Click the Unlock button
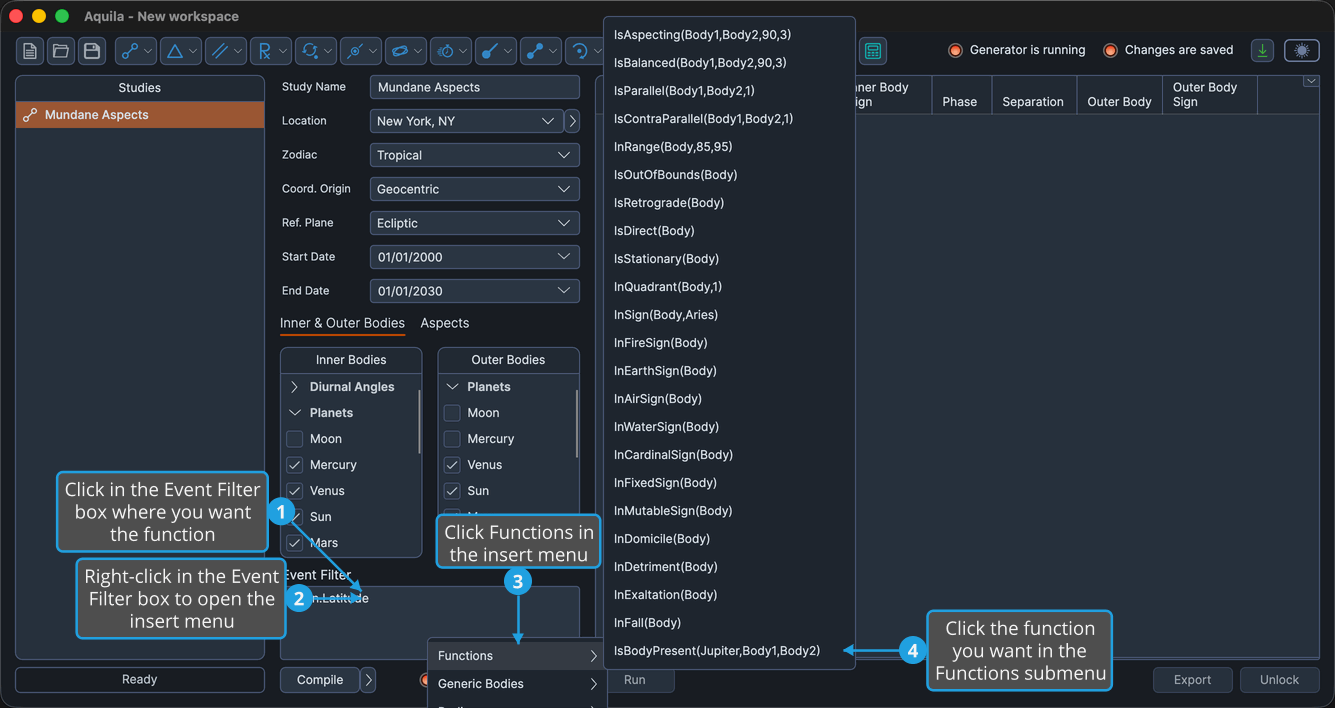The height and width of the screenshot is (708, 1335). pos(1279,680)
